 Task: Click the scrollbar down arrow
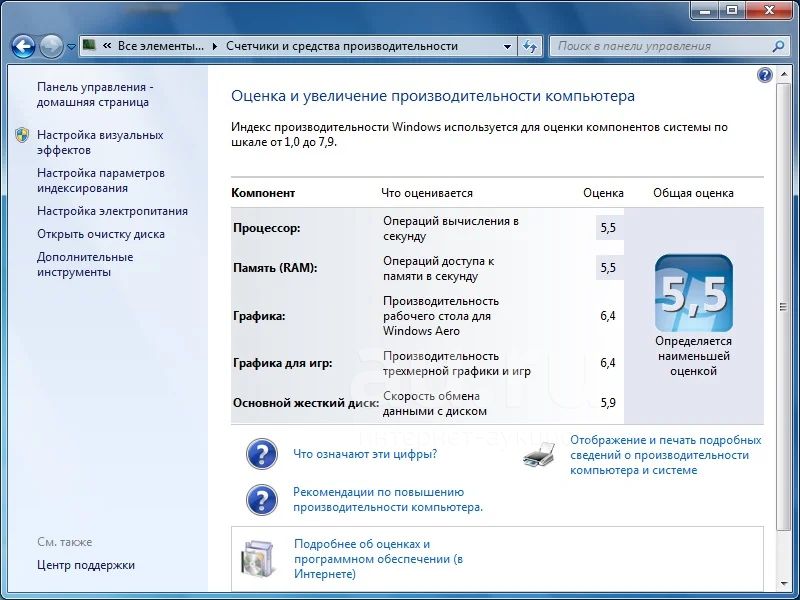click(x=782, y=584)
